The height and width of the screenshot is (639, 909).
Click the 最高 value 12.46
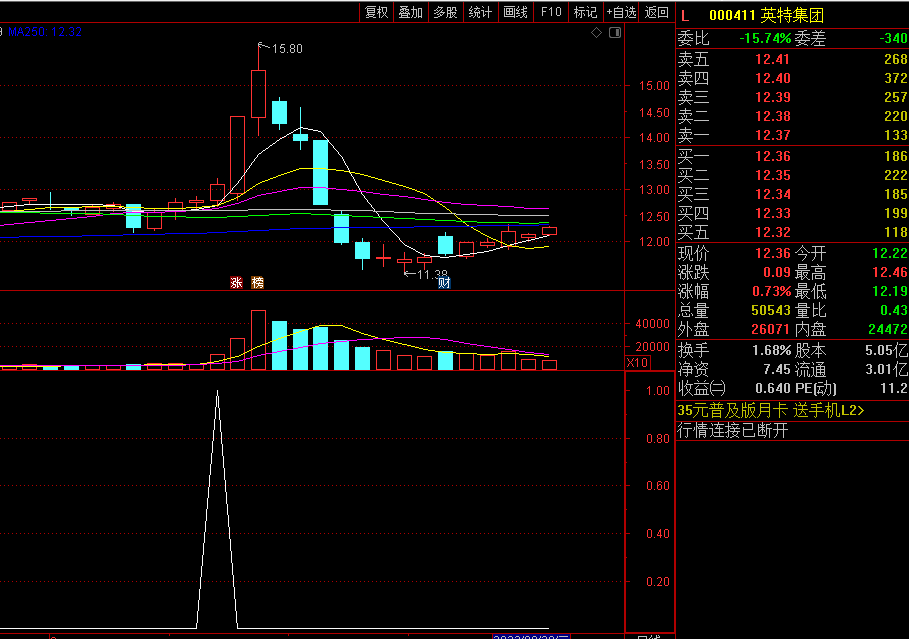tap(890, 273)
